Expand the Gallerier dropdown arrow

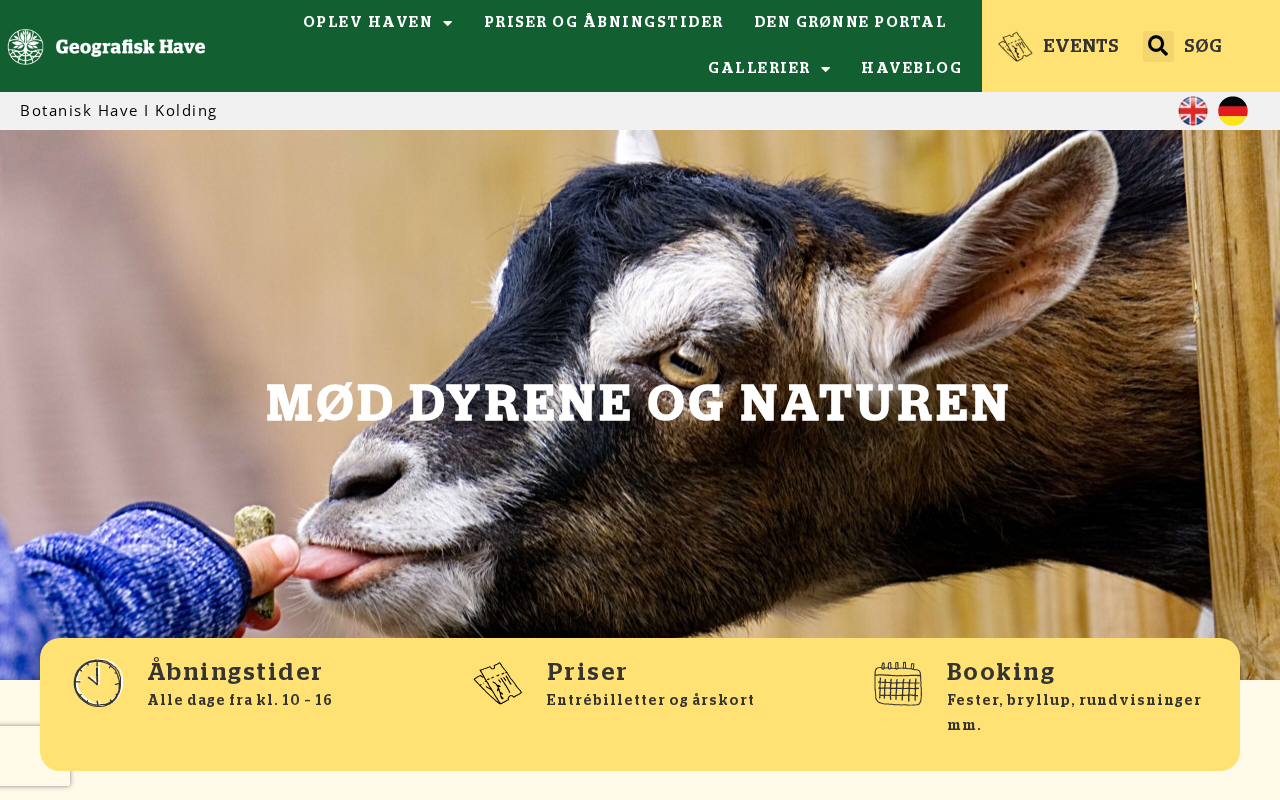pos(825,69)
